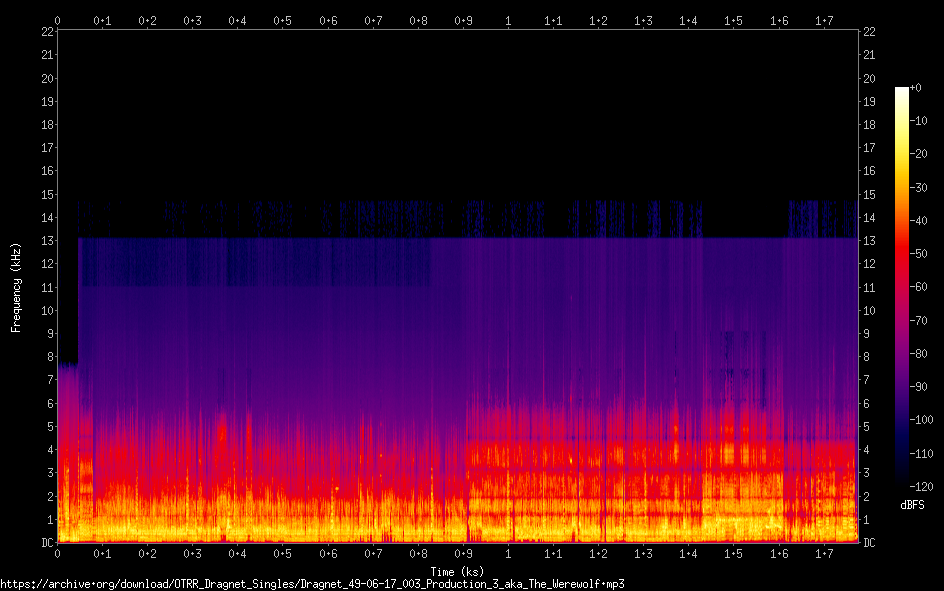Click the 'Frequency (kHz)' axis label
This screenshot has height=591, width=944.
15,287
